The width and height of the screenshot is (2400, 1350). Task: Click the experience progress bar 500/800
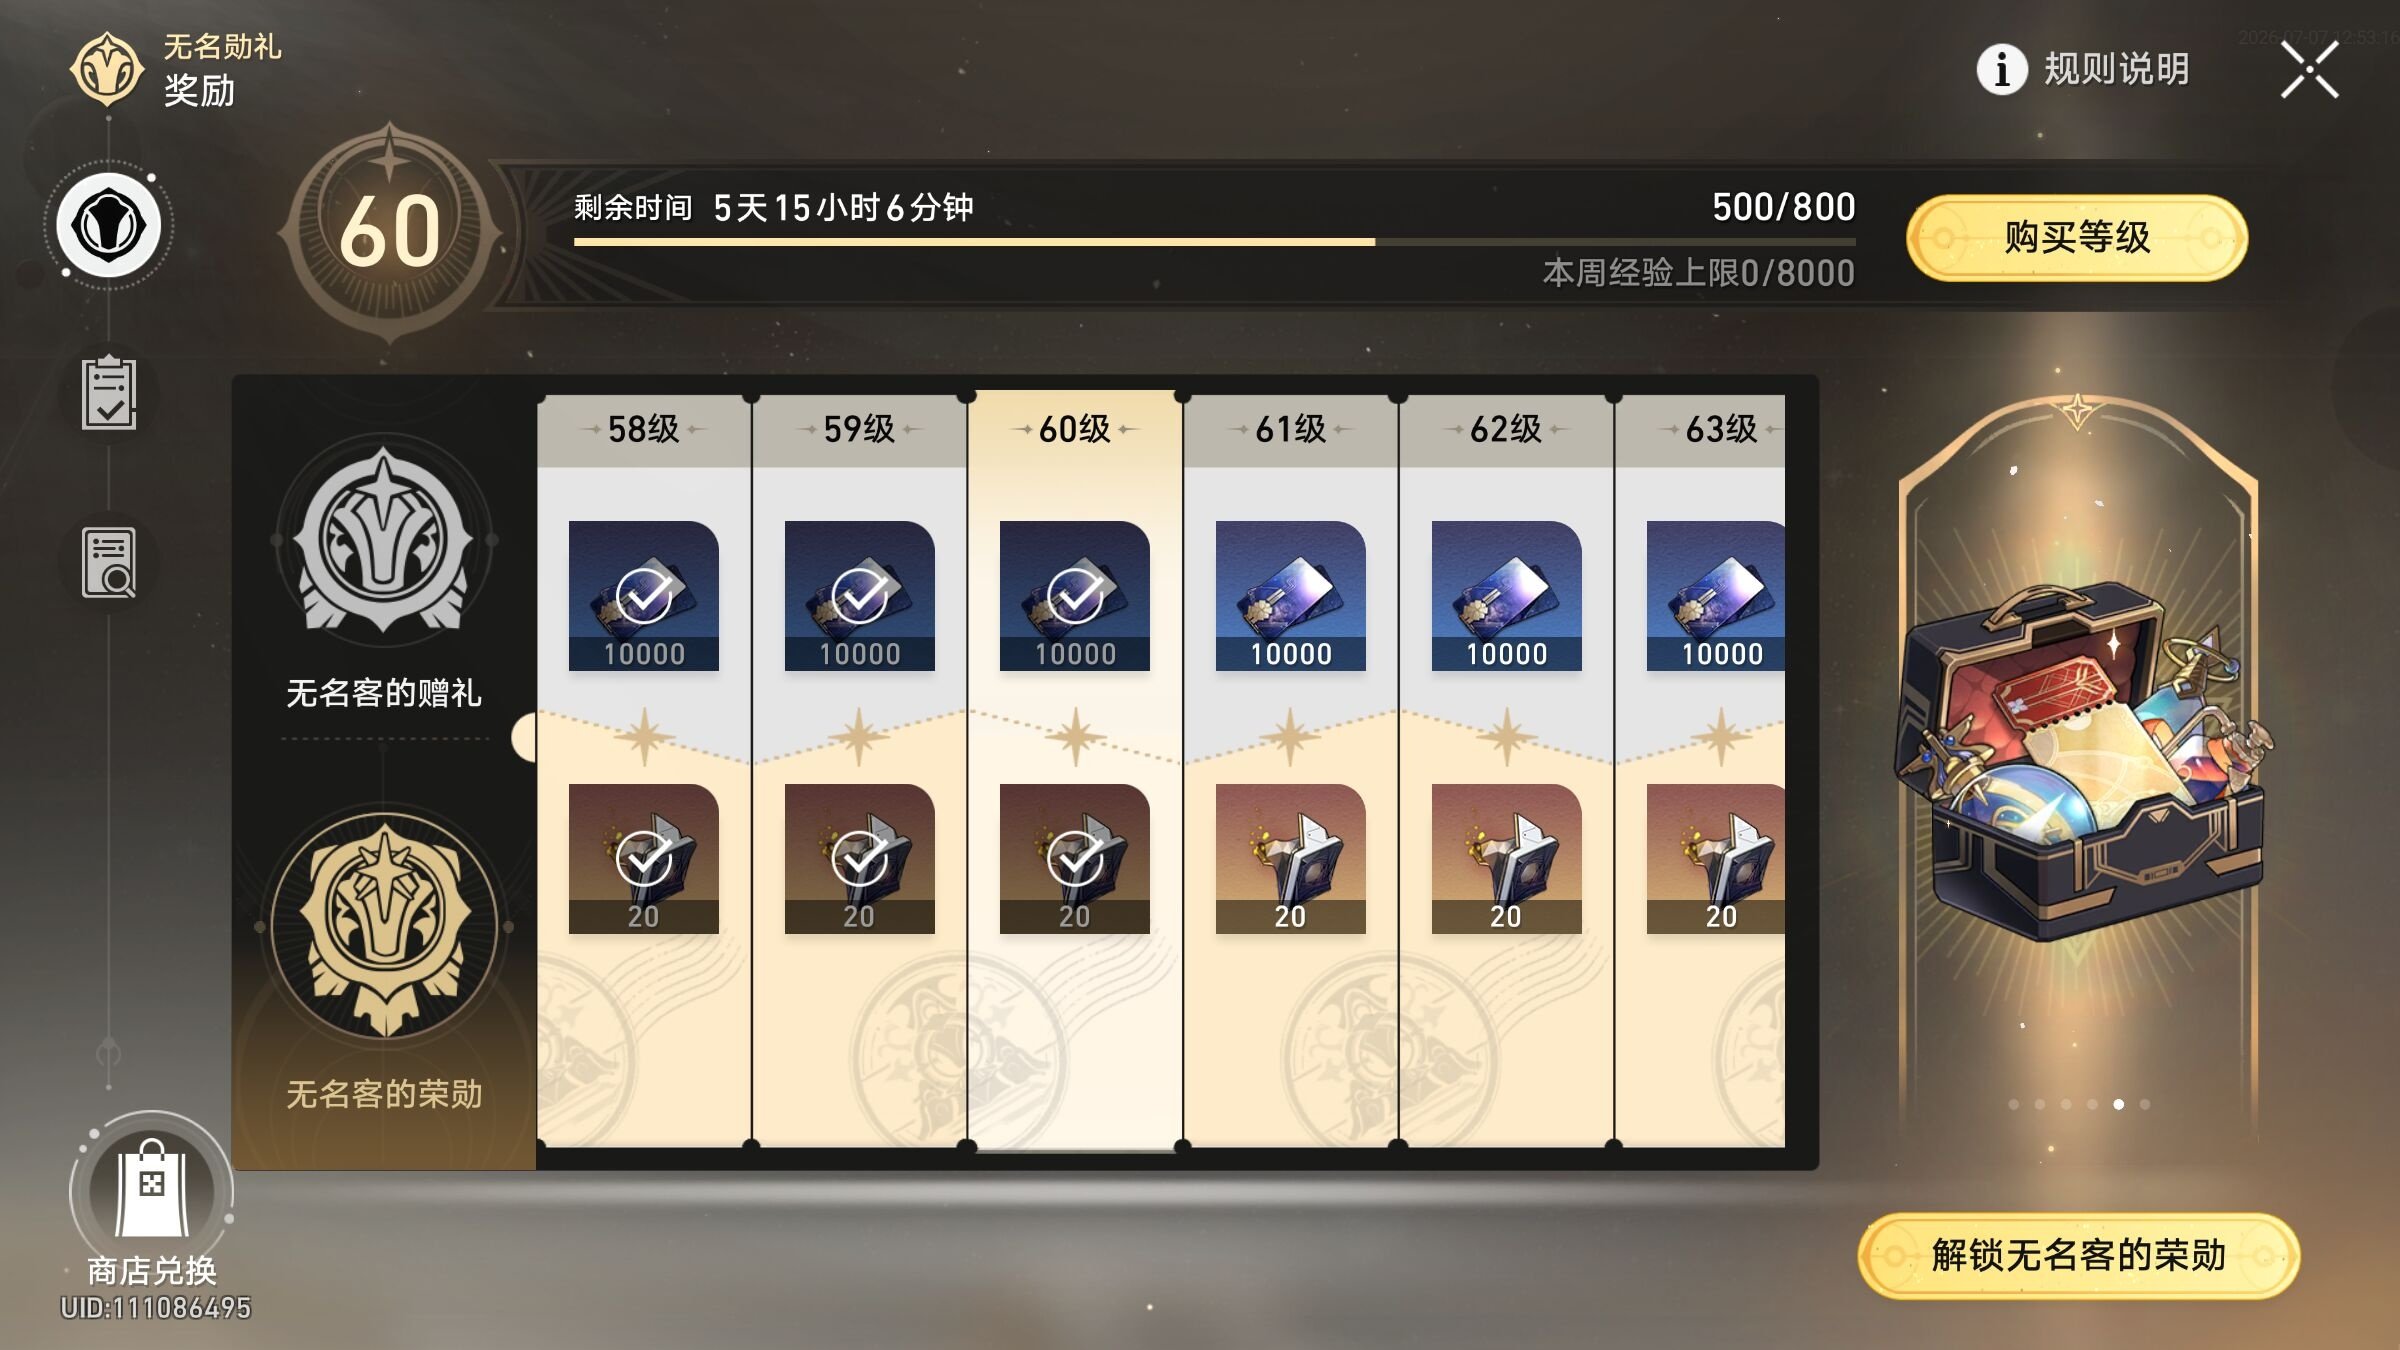[1214, 242]
